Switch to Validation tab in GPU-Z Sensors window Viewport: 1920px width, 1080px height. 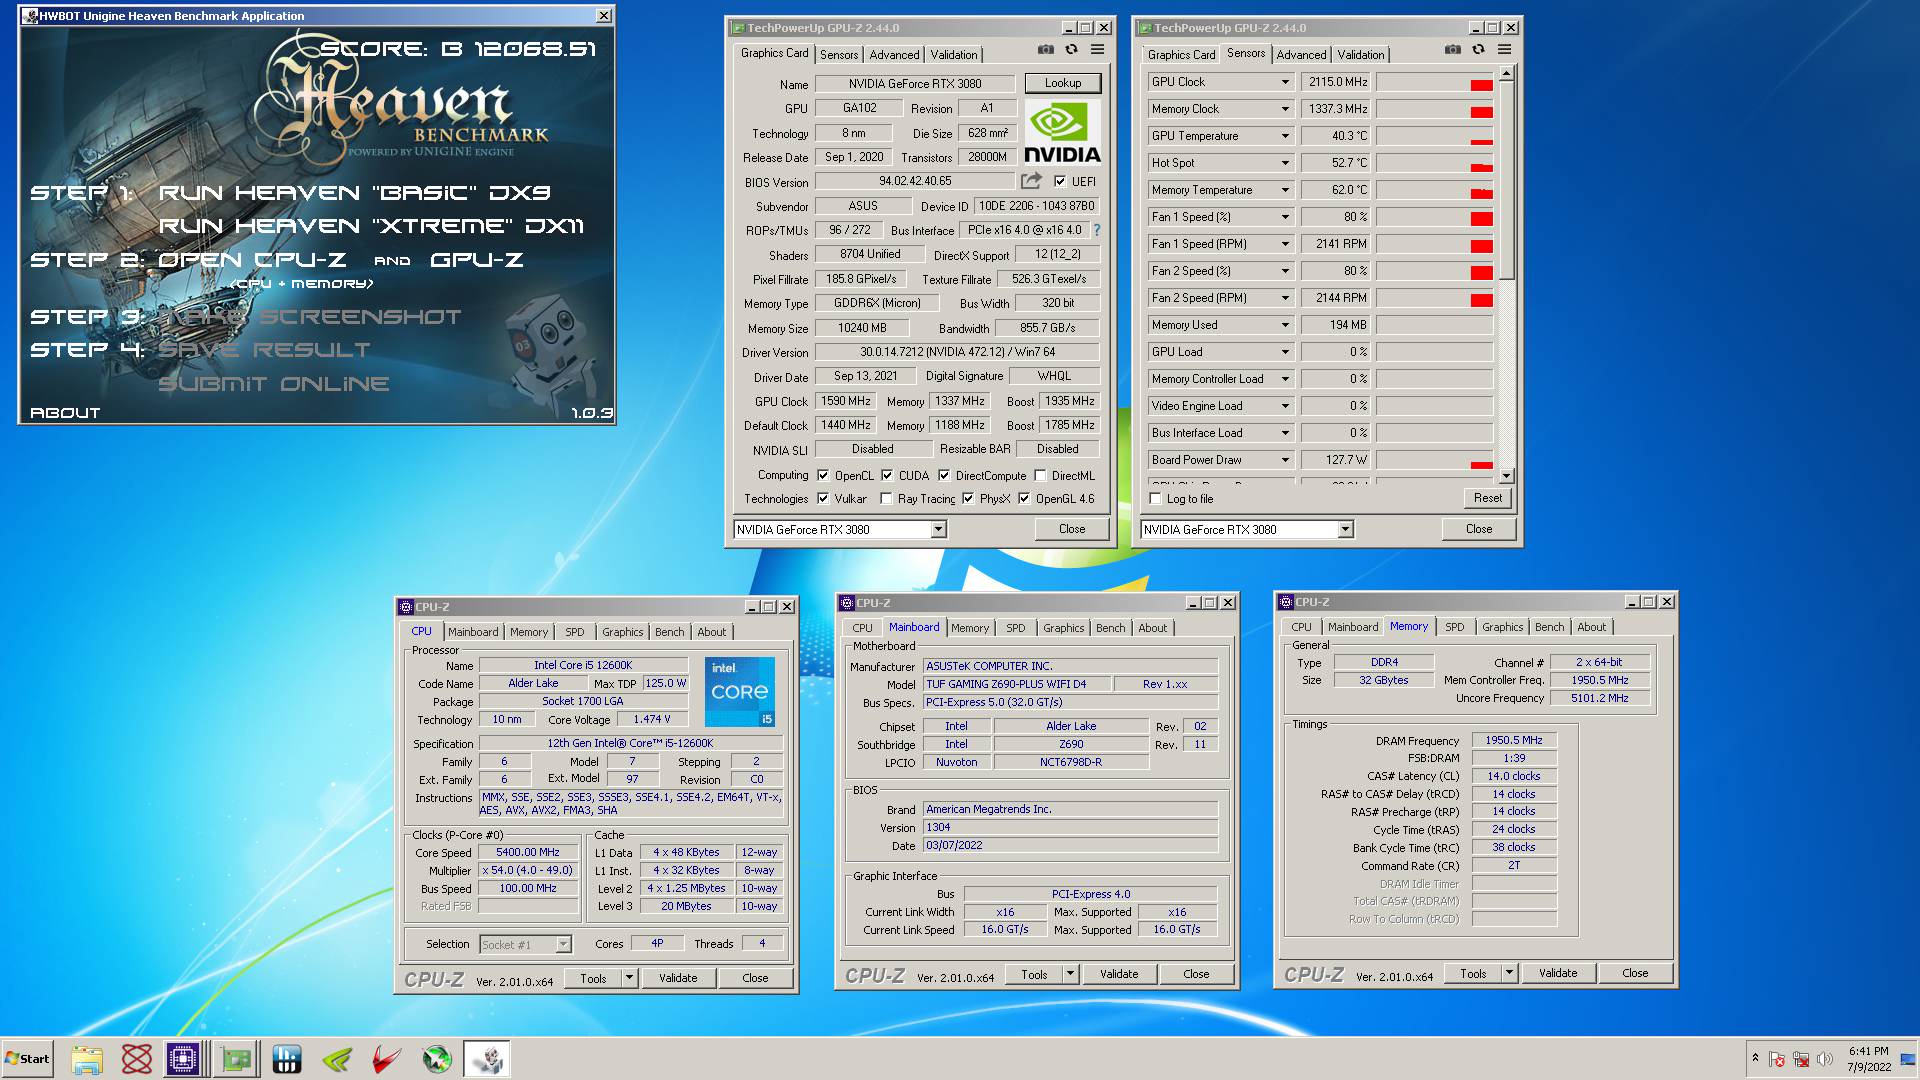1361,55
